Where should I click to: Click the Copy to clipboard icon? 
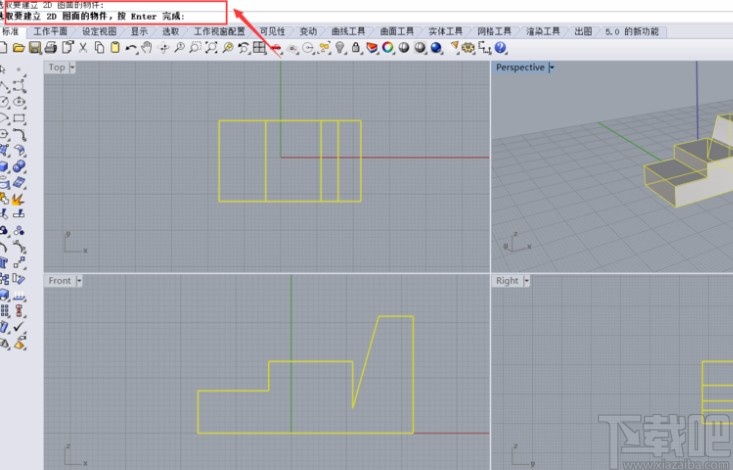[99, 48]
